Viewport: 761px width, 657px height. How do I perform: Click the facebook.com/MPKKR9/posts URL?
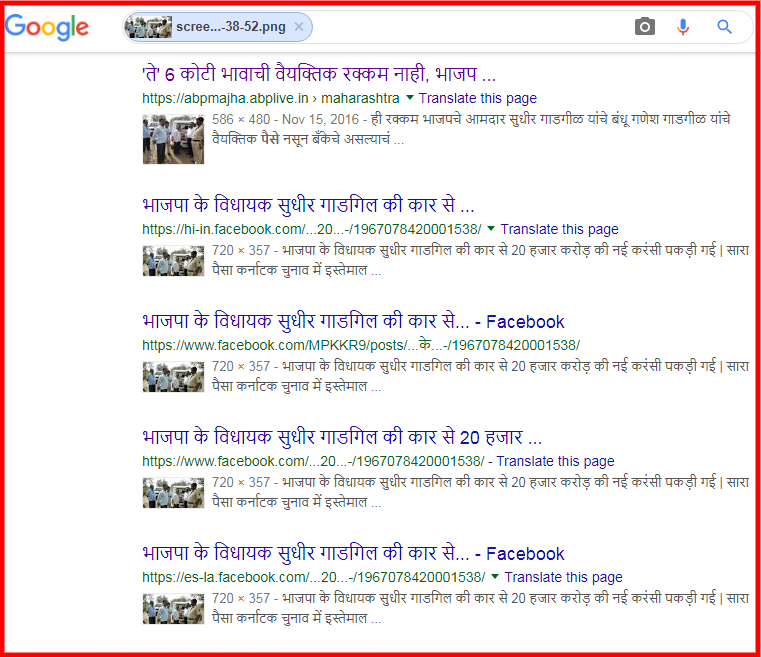tap(361, 345)
